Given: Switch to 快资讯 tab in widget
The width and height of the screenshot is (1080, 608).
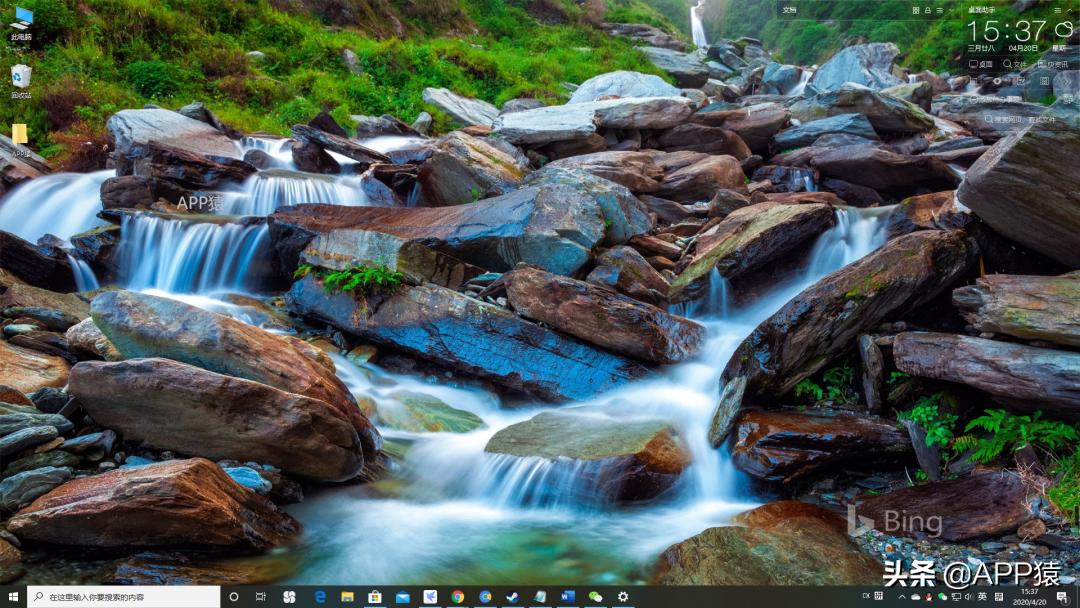Looking at the screenshot, I should point(1052,64).
